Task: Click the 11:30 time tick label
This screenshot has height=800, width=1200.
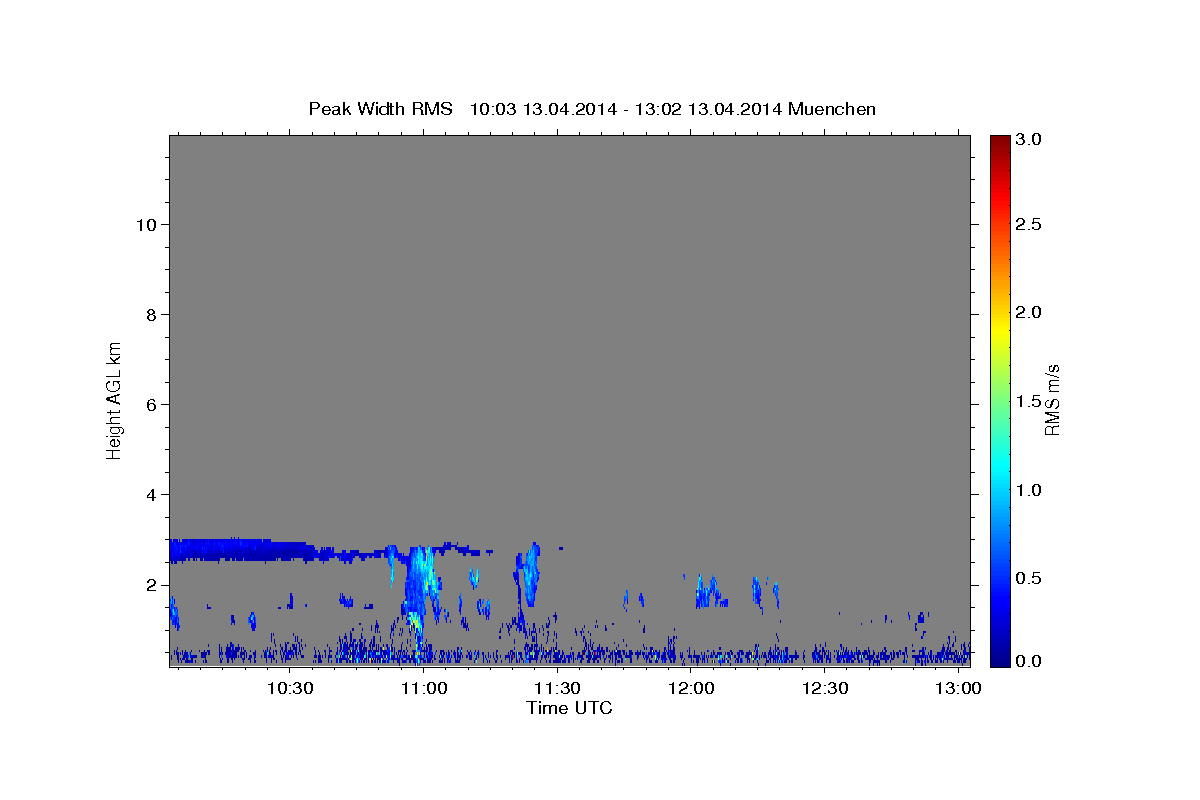Action: (x=557, y=689)
